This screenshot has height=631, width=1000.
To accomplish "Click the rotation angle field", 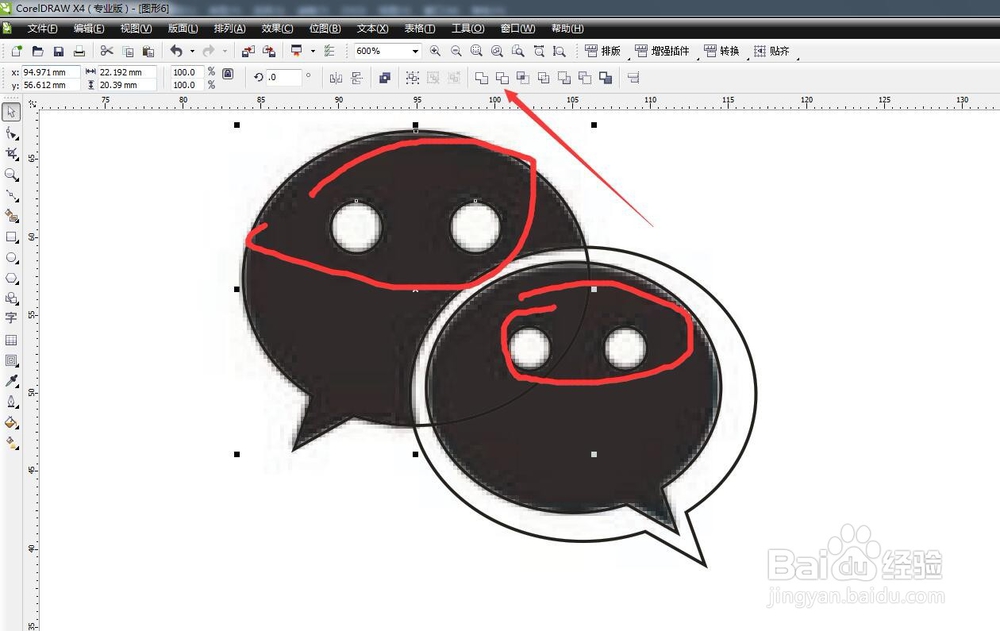I will [284, 77].
